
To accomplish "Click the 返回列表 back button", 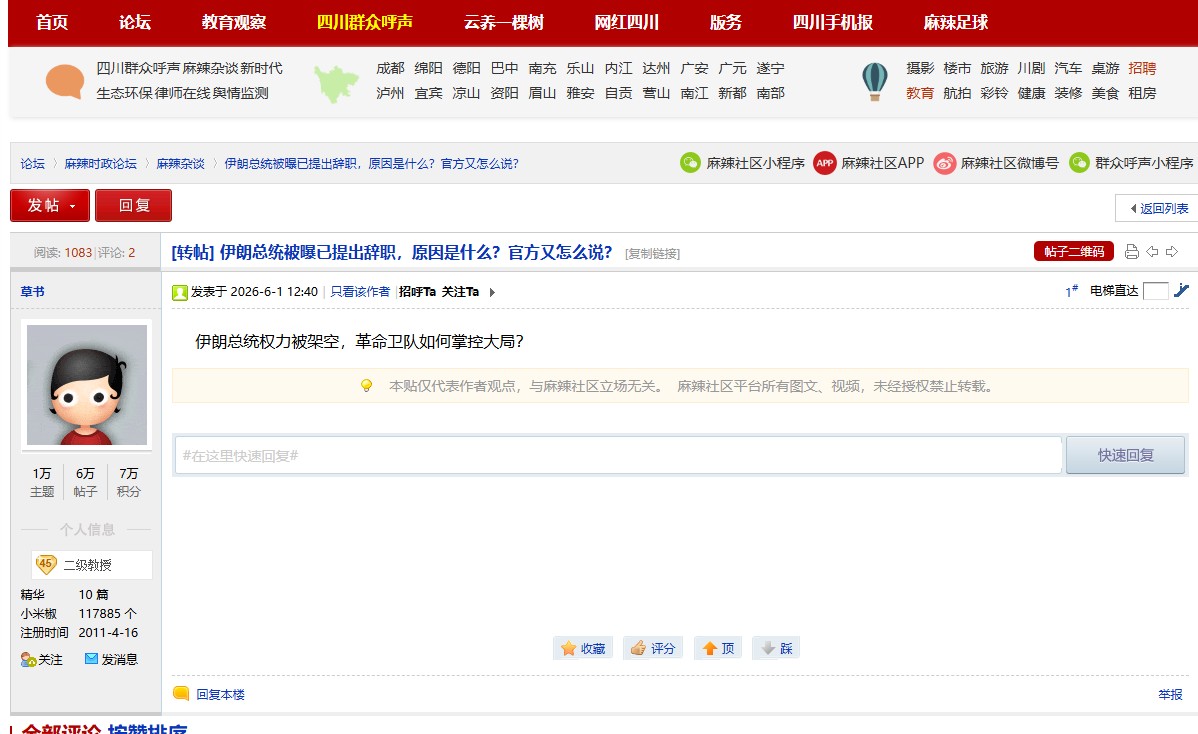I will (1158, 208).
